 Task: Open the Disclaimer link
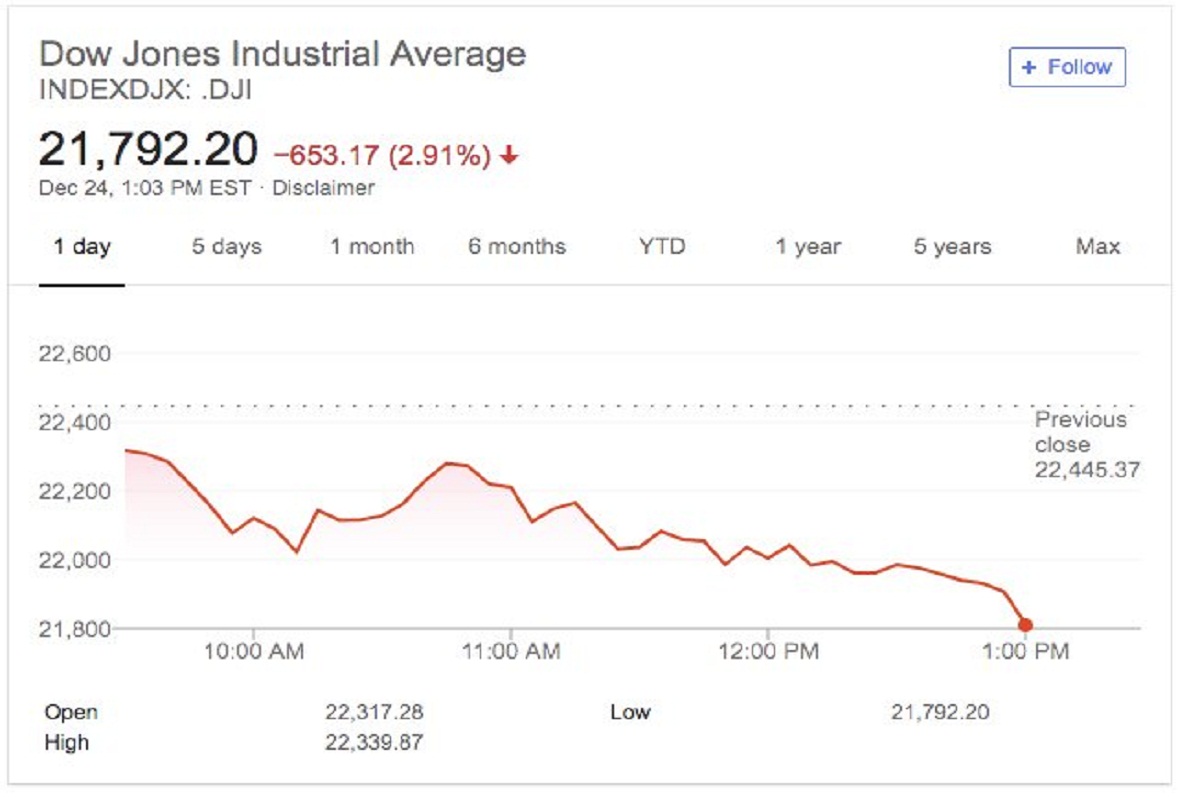[x=323, y=187]
